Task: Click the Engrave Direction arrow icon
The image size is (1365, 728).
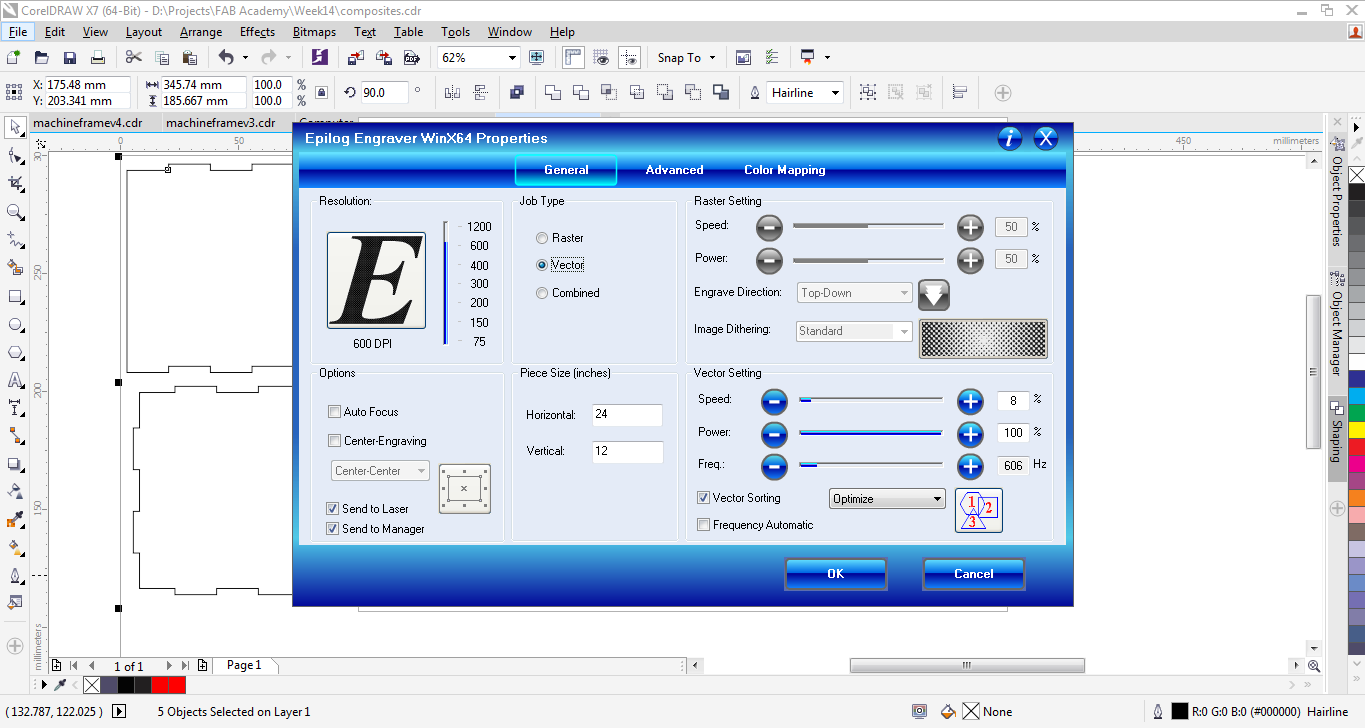Action: [x=933, y=295]
